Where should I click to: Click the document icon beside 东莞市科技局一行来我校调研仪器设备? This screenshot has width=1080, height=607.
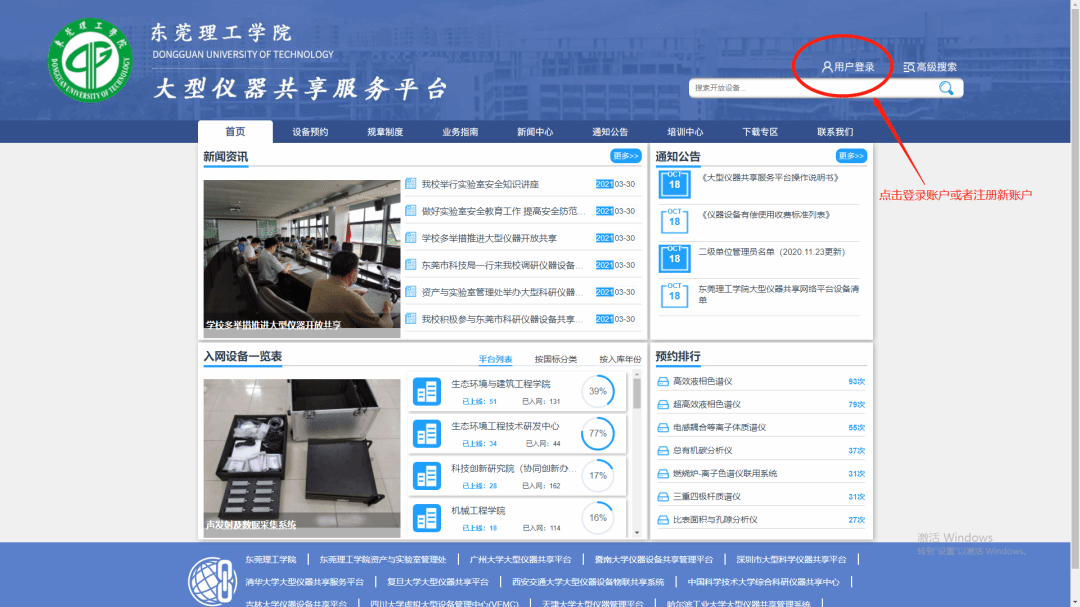pos(411,265)
